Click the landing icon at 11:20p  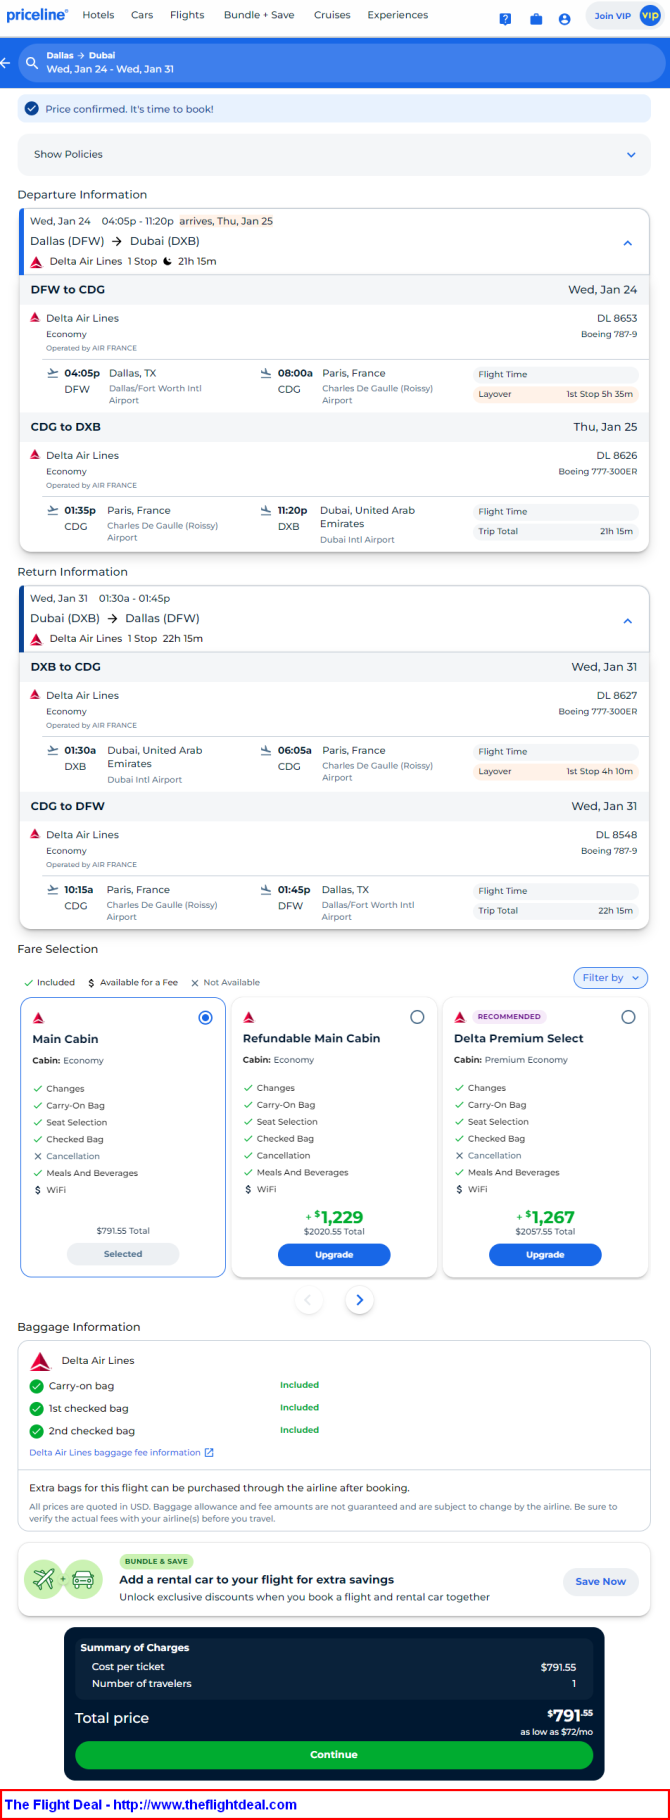coord(266,510)
